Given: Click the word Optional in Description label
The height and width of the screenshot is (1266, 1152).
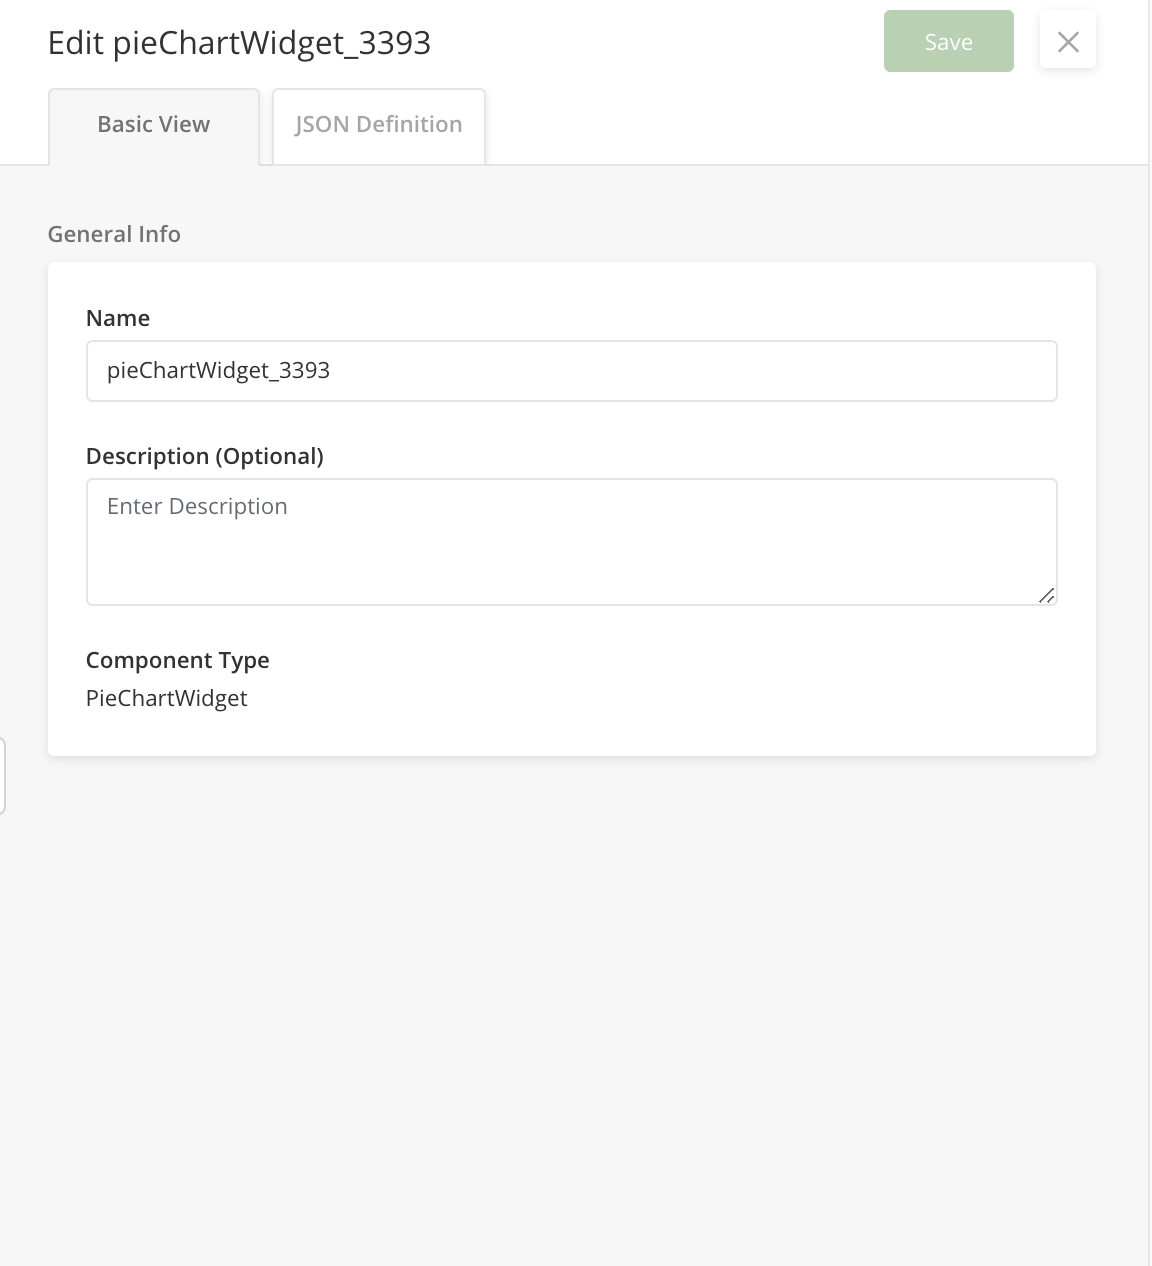Looking at the screenshot, I should [266, 456].
